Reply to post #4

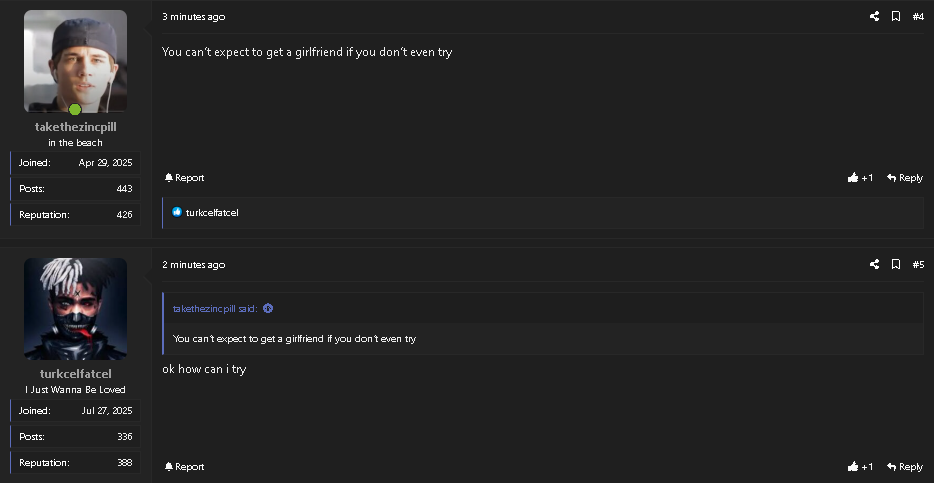(x=905, y=177)
